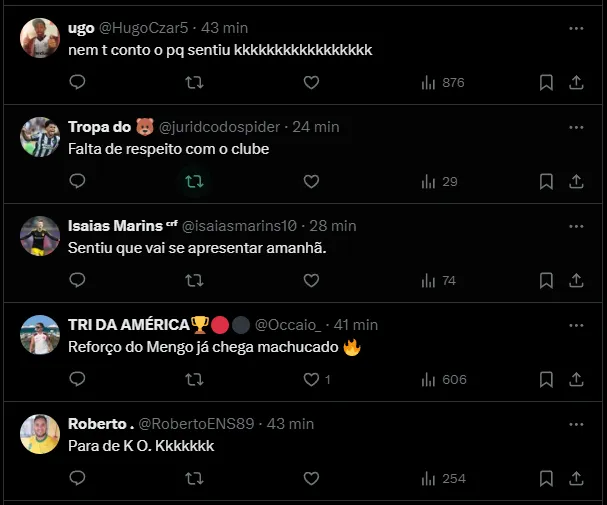Repost TRI DA AMÉRICA's tweet
The image size is (607, 505).
[195, 379]
